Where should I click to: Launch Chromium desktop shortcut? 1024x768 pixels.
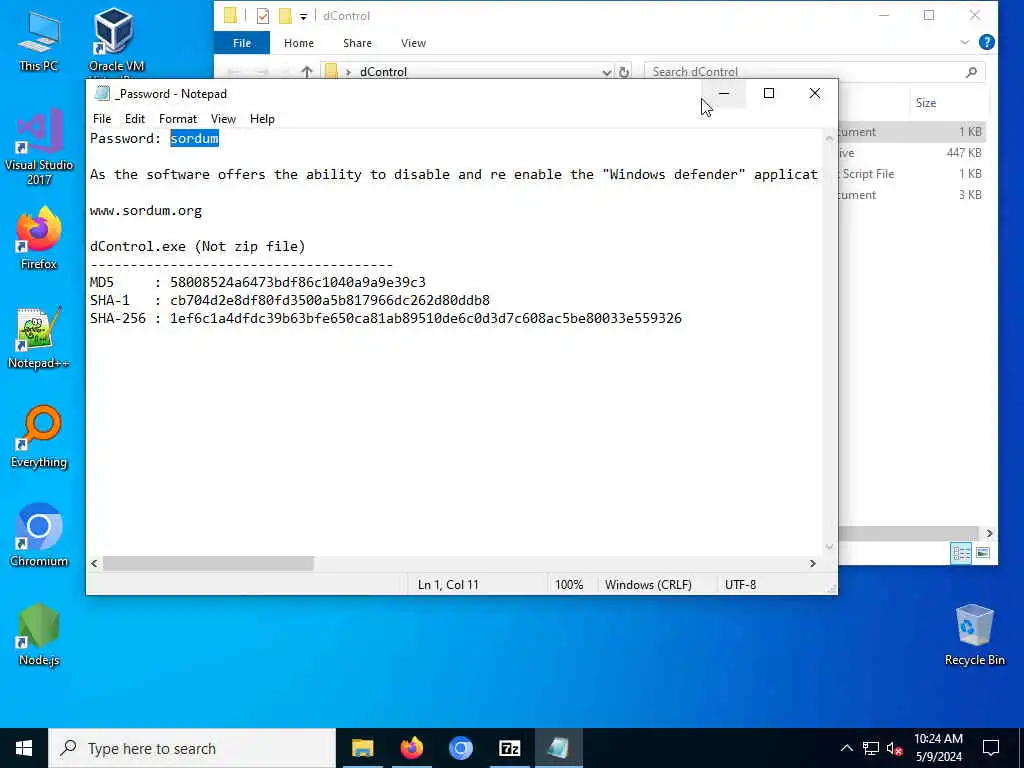click(39, 536)
